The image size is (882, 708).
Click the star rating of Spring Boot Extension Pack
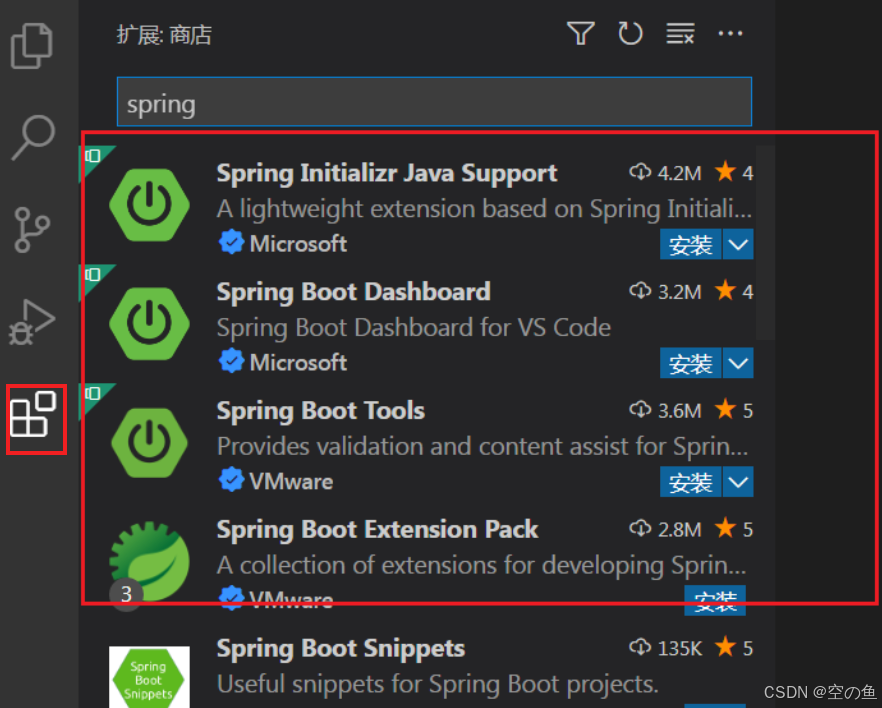pyautogui.click(x=734, y=529)
